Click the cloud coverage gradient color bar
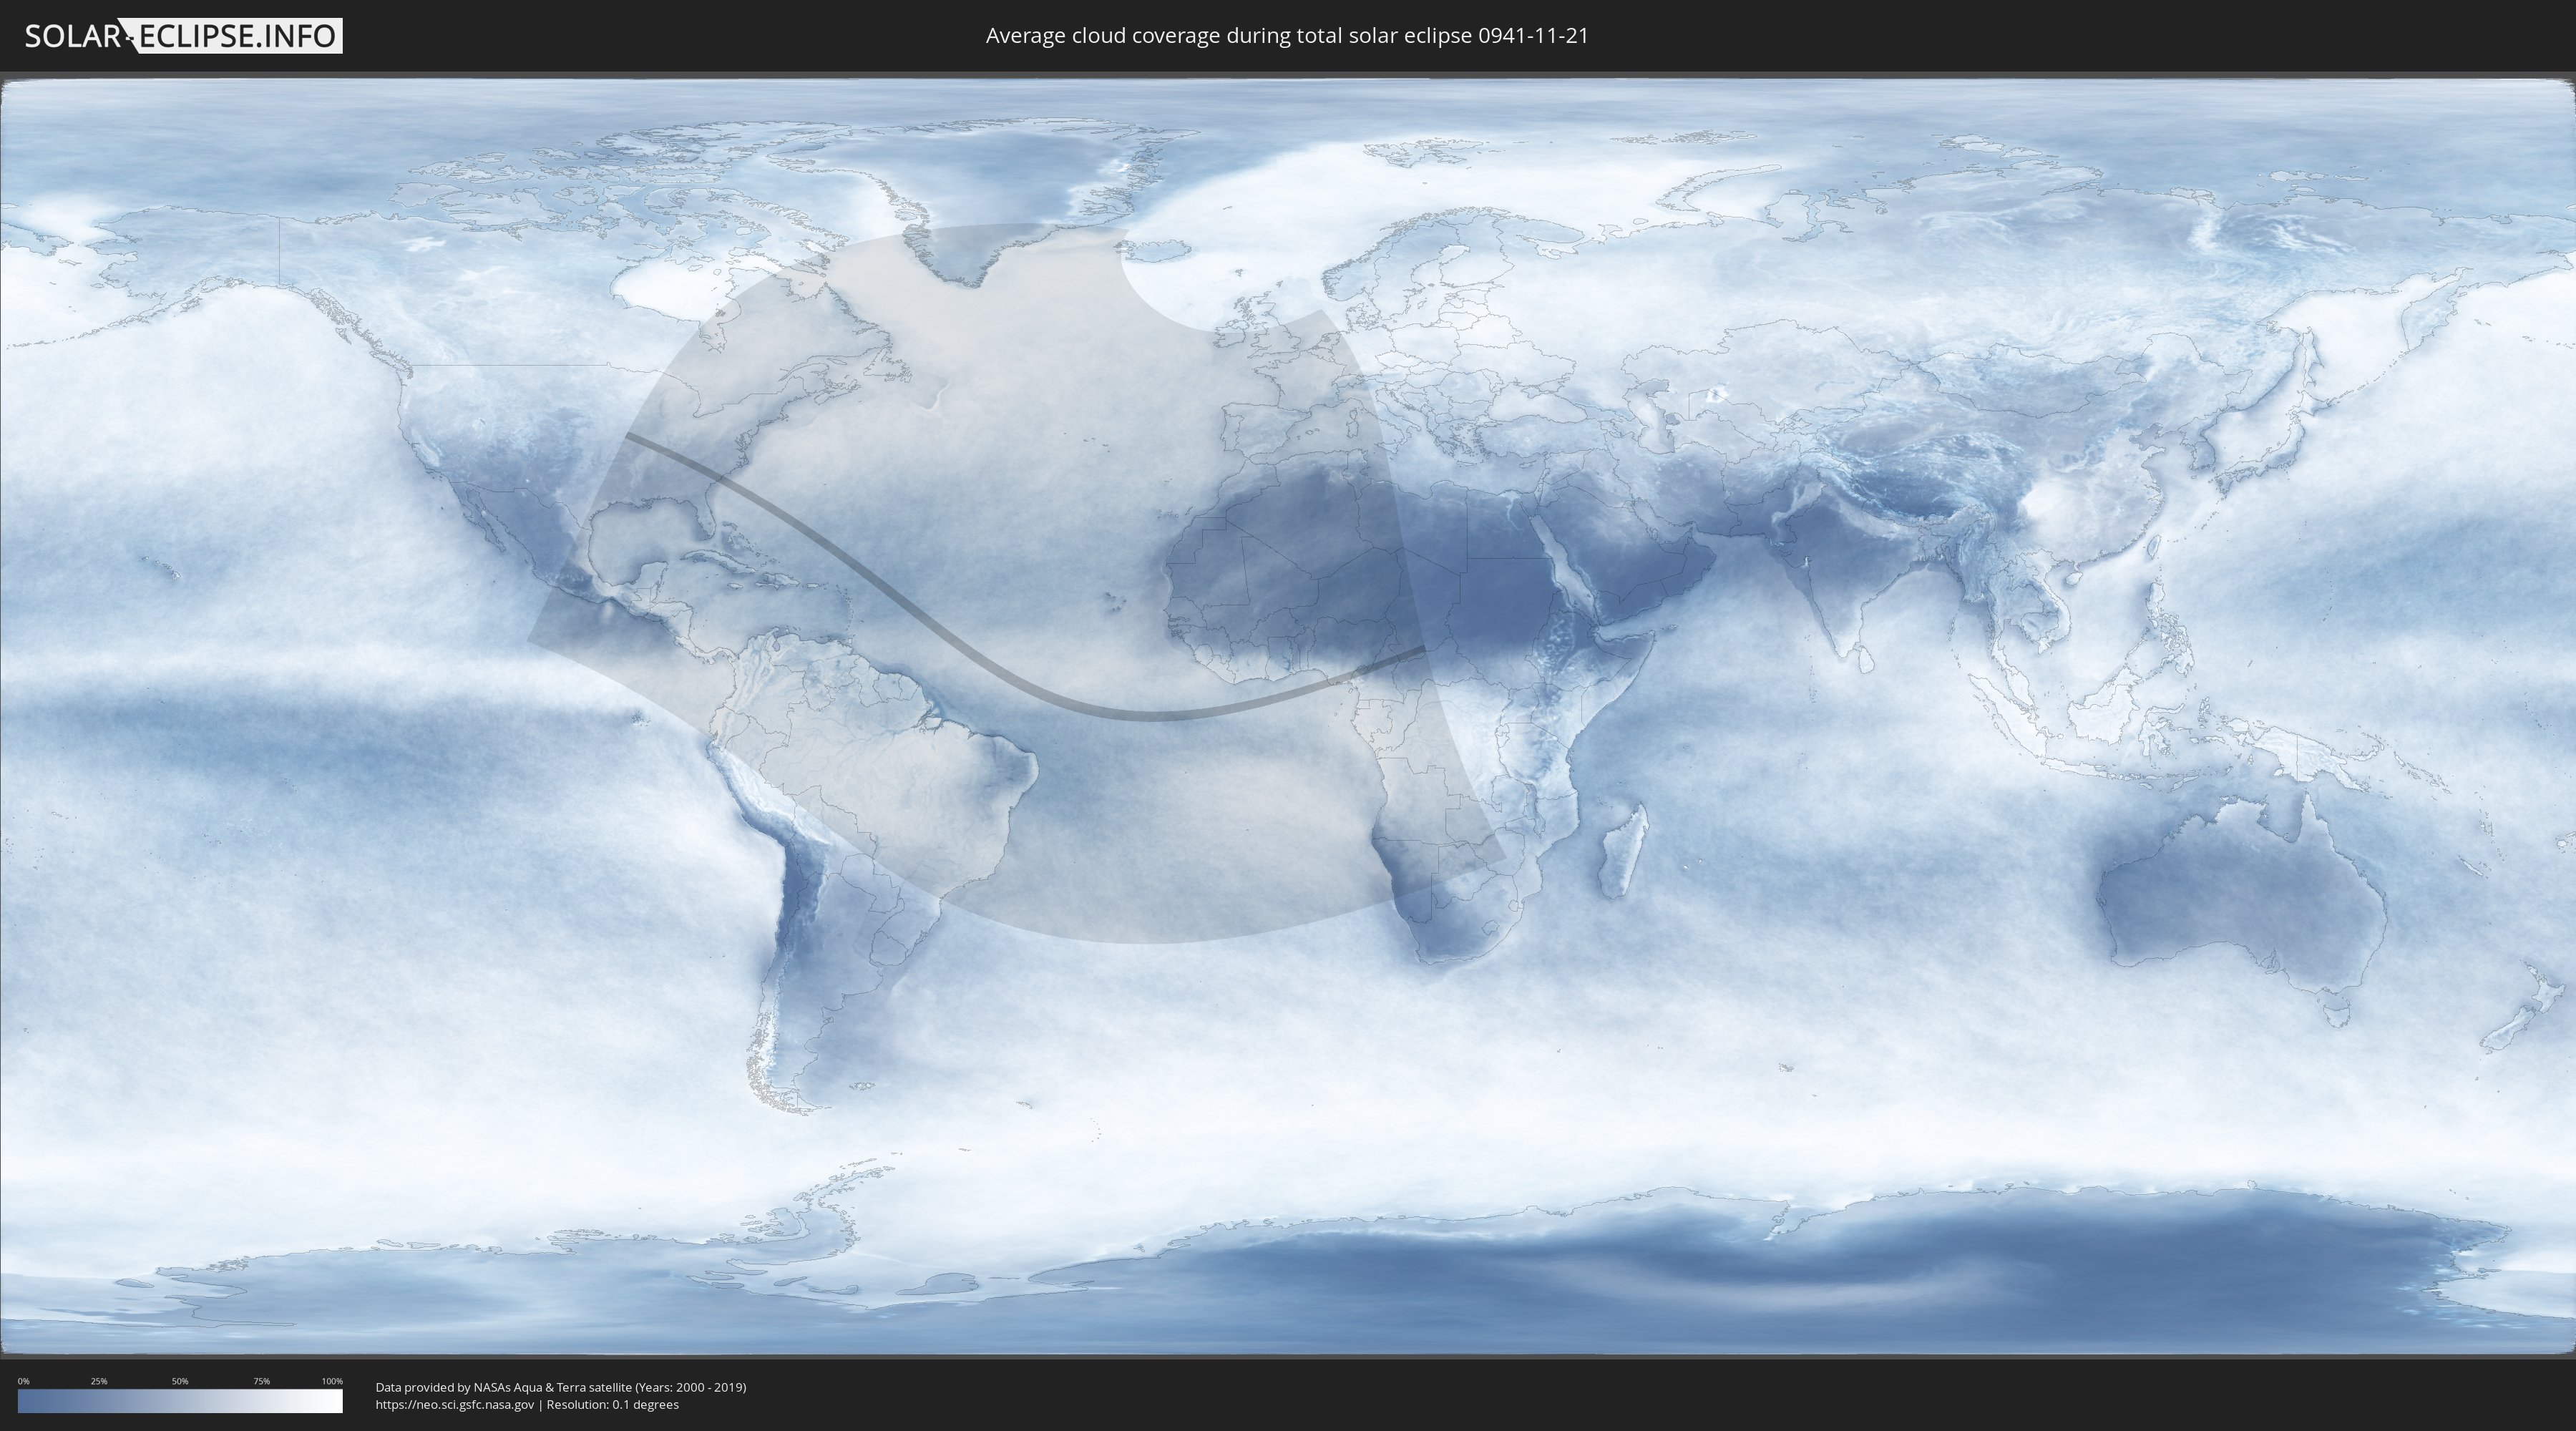 [x=180, y=1401]
